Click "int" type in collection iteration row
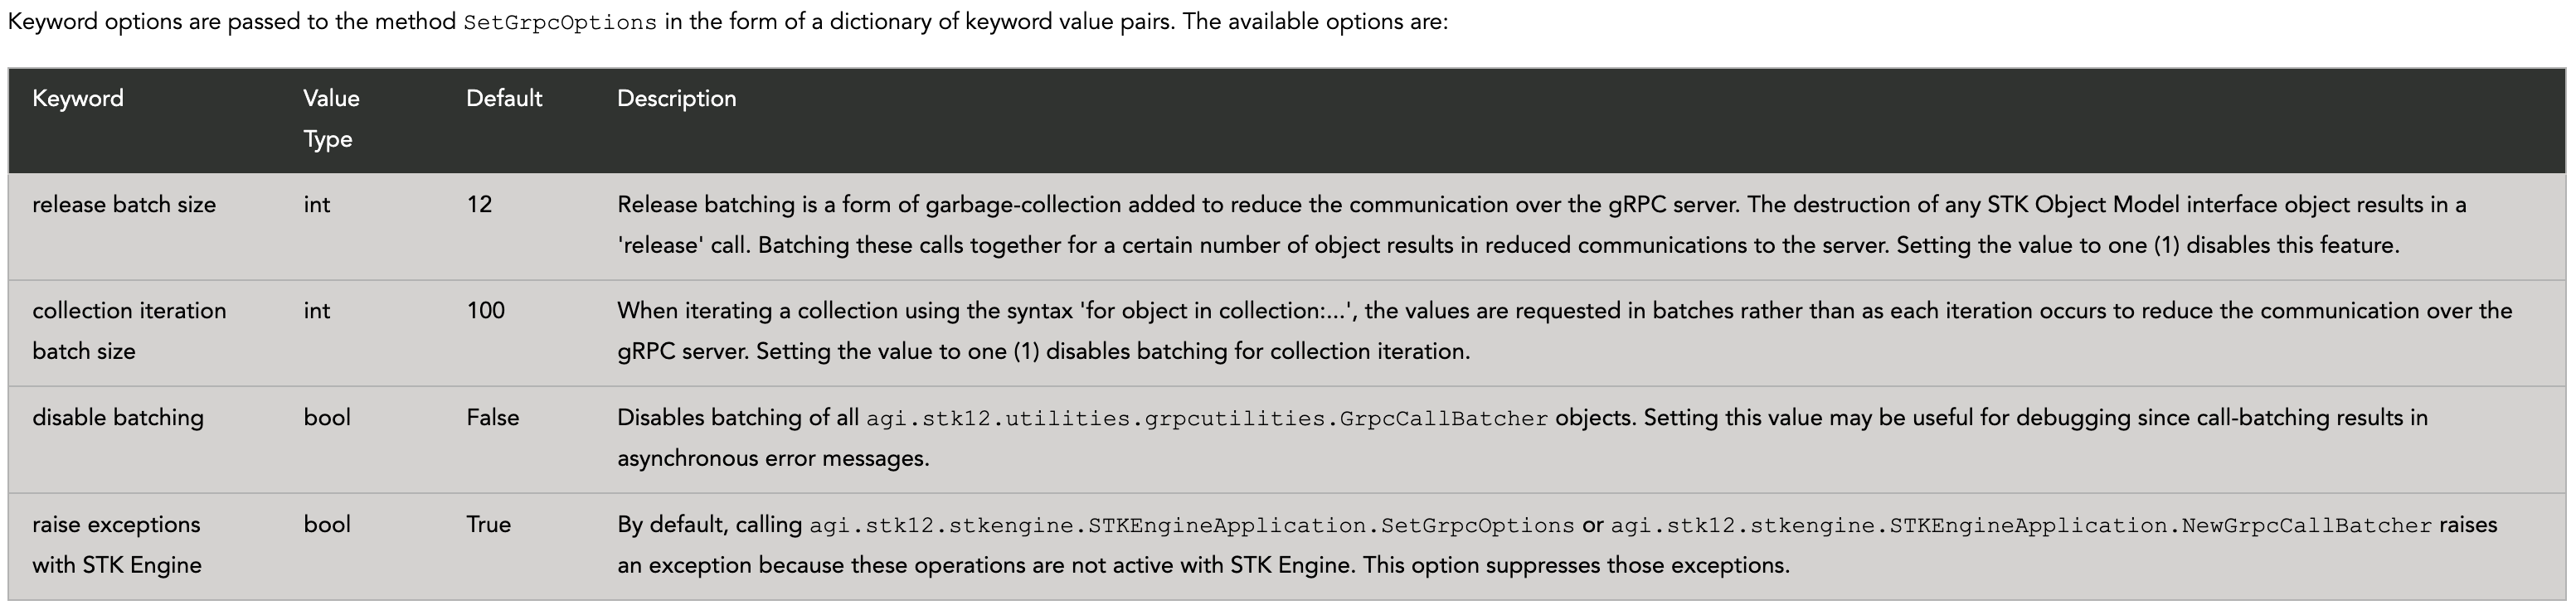Screen dimensions: 2576x610 tap(316, 311)
